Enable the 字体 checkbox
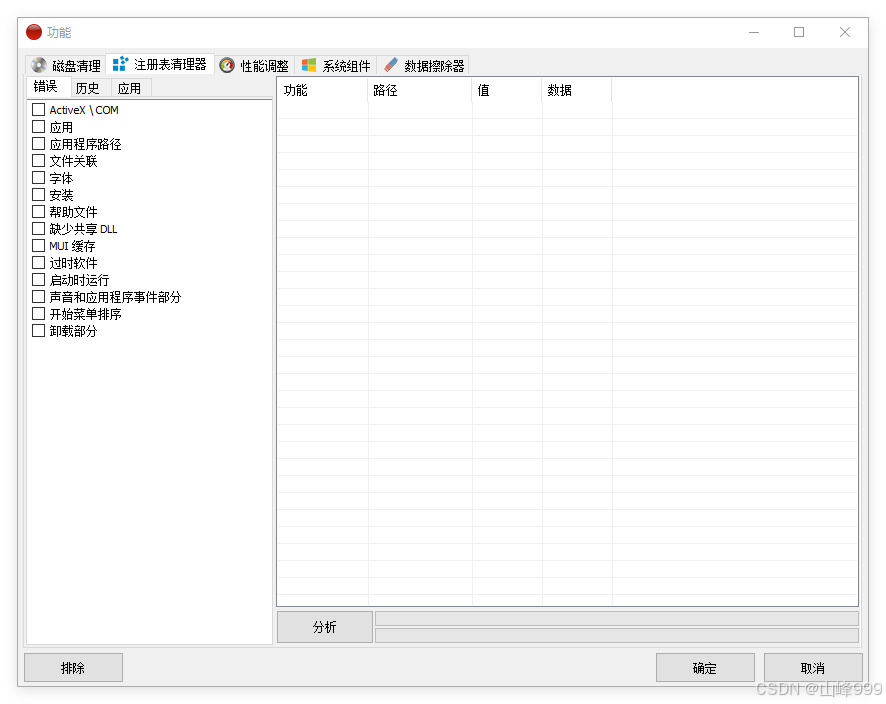The image size is (886, 704). (38, 177)
